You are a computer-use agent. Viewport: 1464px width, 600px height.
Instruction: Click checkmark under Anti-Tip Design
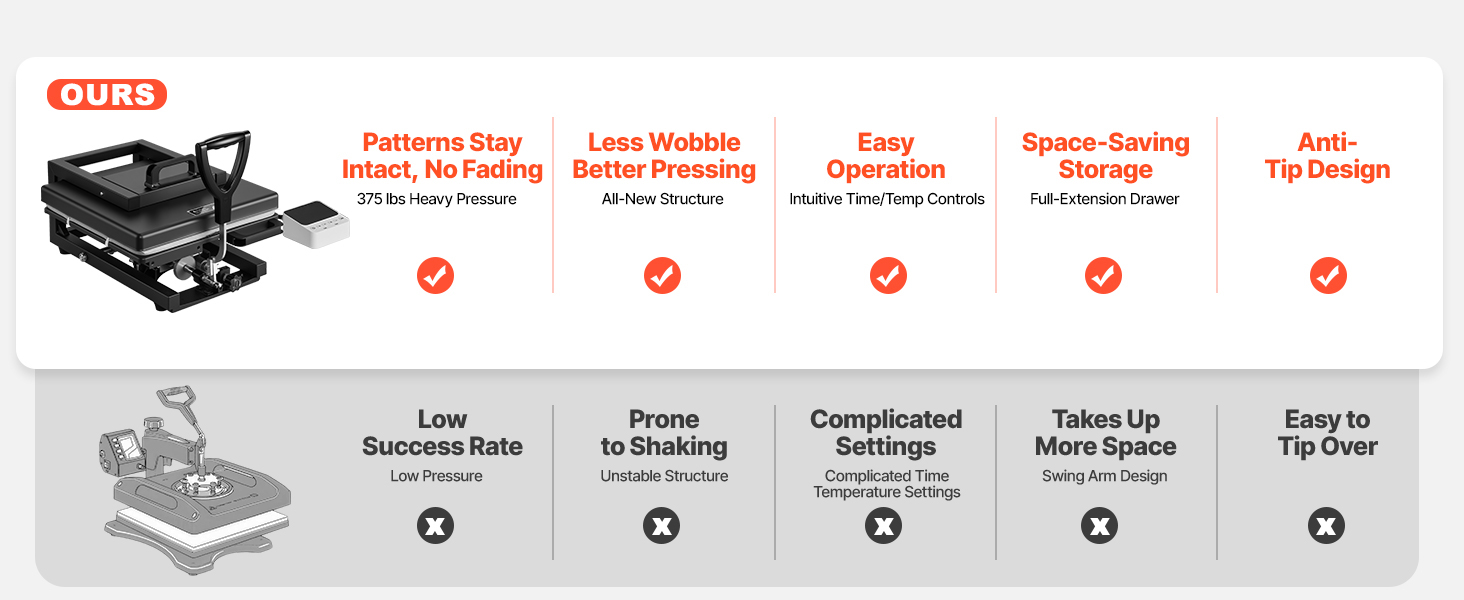point(1328,275)
